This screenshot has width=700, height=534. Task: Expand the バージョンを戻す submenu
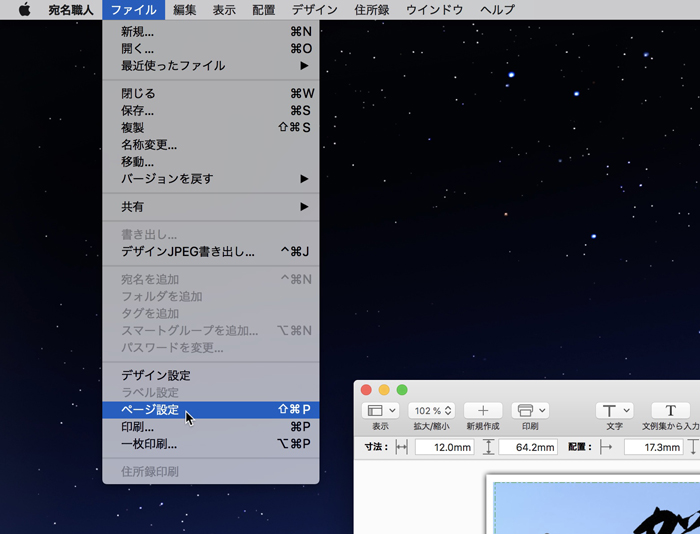coord(210,179)
